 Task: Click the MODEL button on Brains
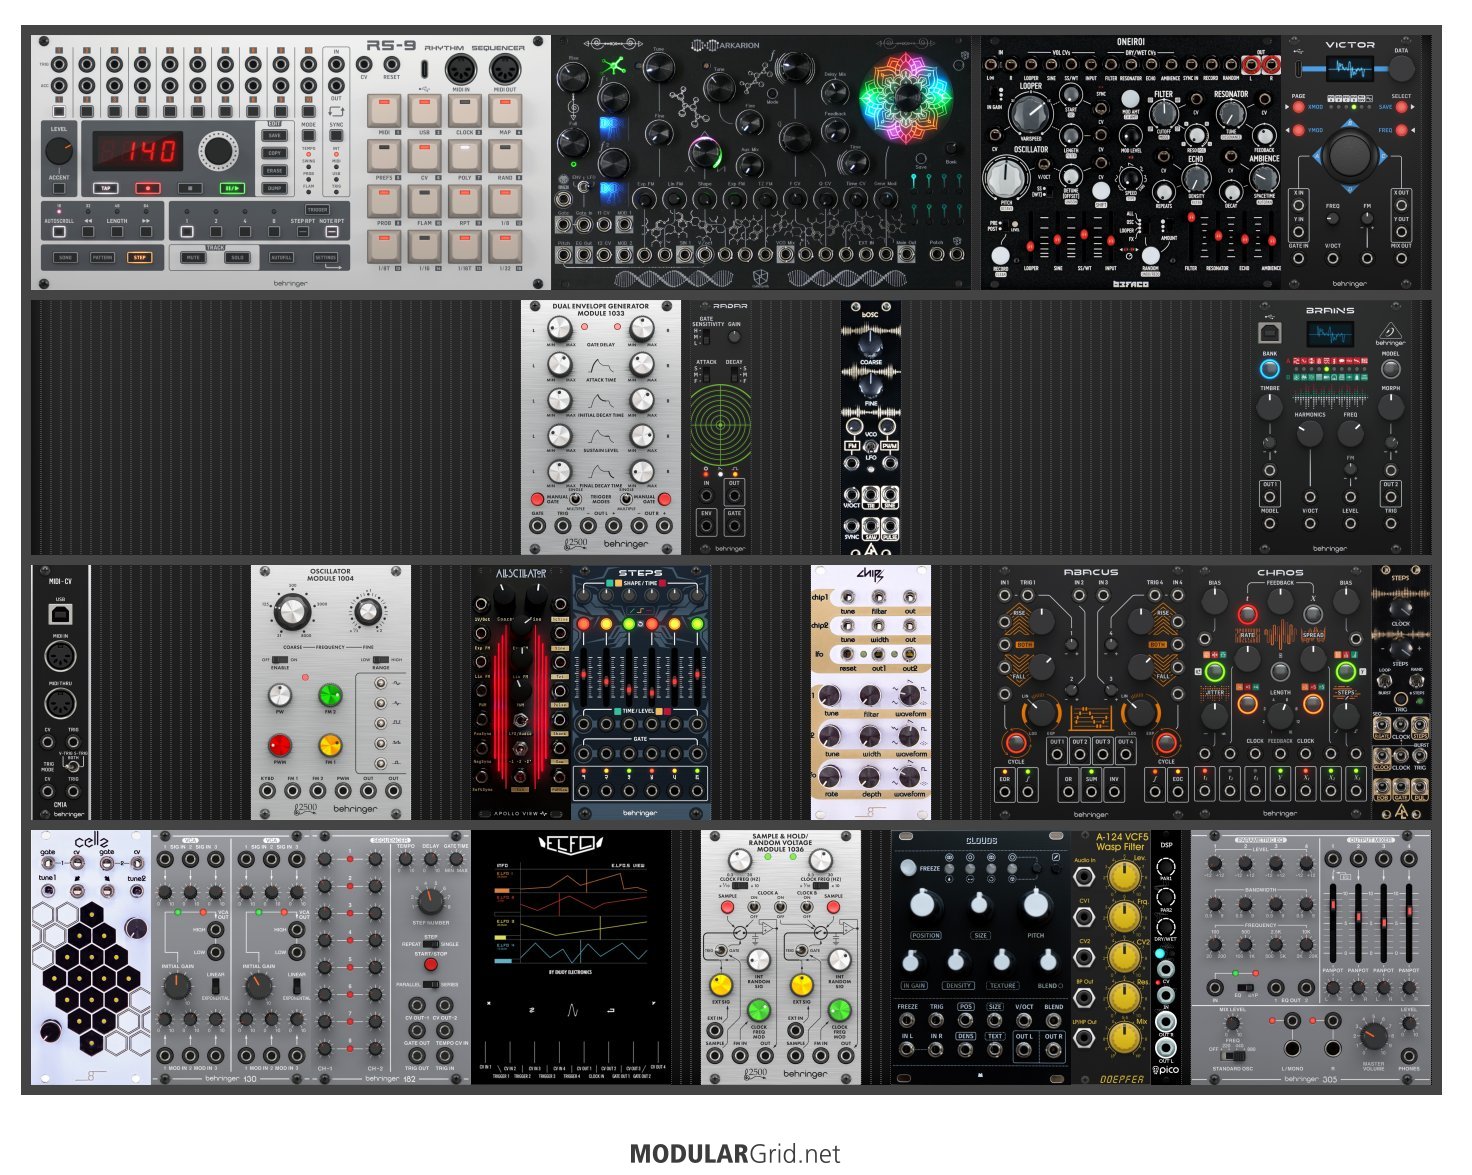click(x=1390, y=368)
